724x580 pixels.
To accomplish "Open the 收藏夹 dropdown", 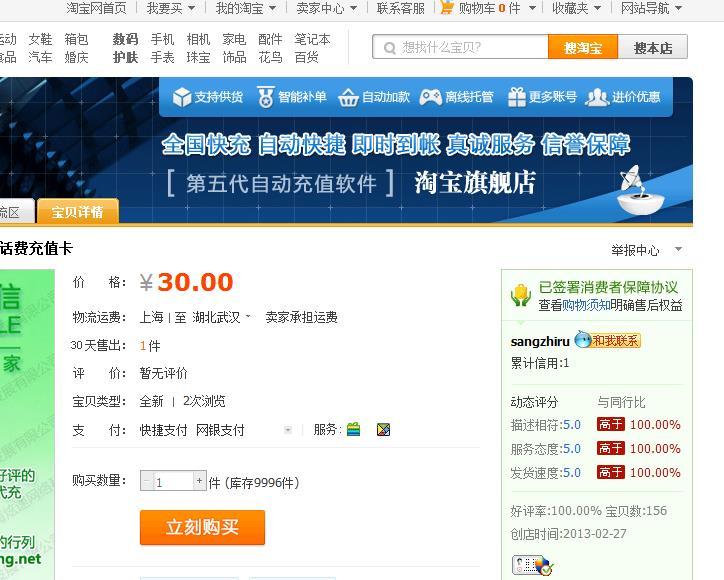I will [597, 8].
